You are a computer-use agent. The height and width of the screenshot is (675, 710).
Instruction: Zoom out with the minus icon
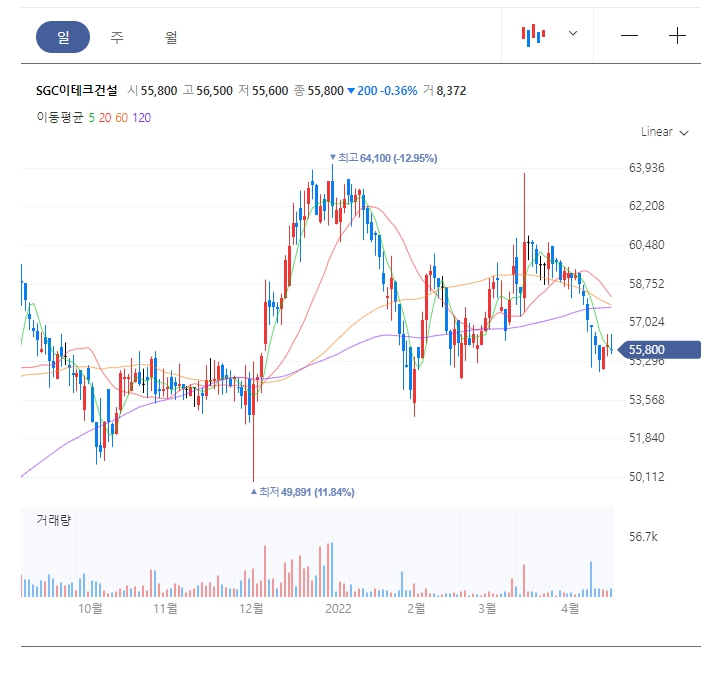point(629,35)
